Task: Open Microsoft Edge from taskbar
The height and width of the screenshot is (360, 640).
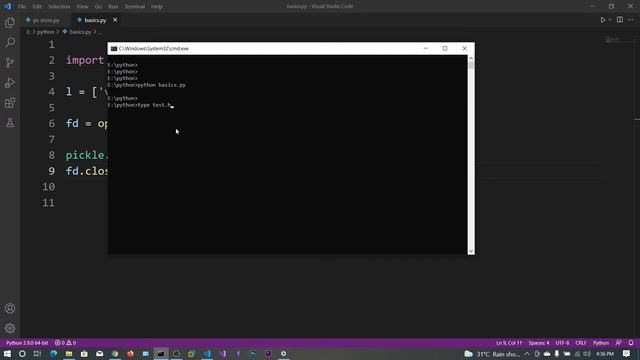Action: click(53, 353)
